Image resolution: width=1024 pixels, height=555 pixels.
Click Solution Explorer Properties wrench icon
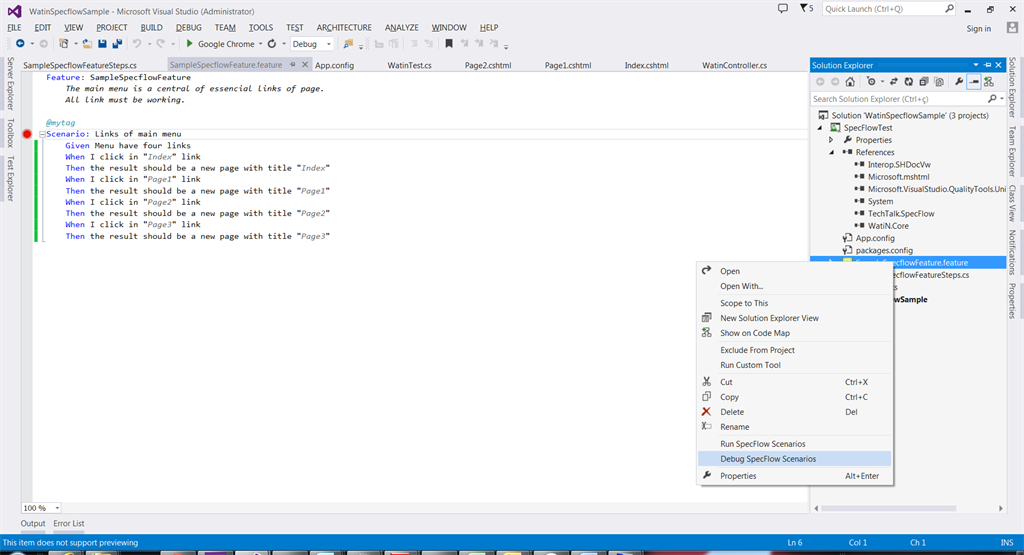point(959,82)
